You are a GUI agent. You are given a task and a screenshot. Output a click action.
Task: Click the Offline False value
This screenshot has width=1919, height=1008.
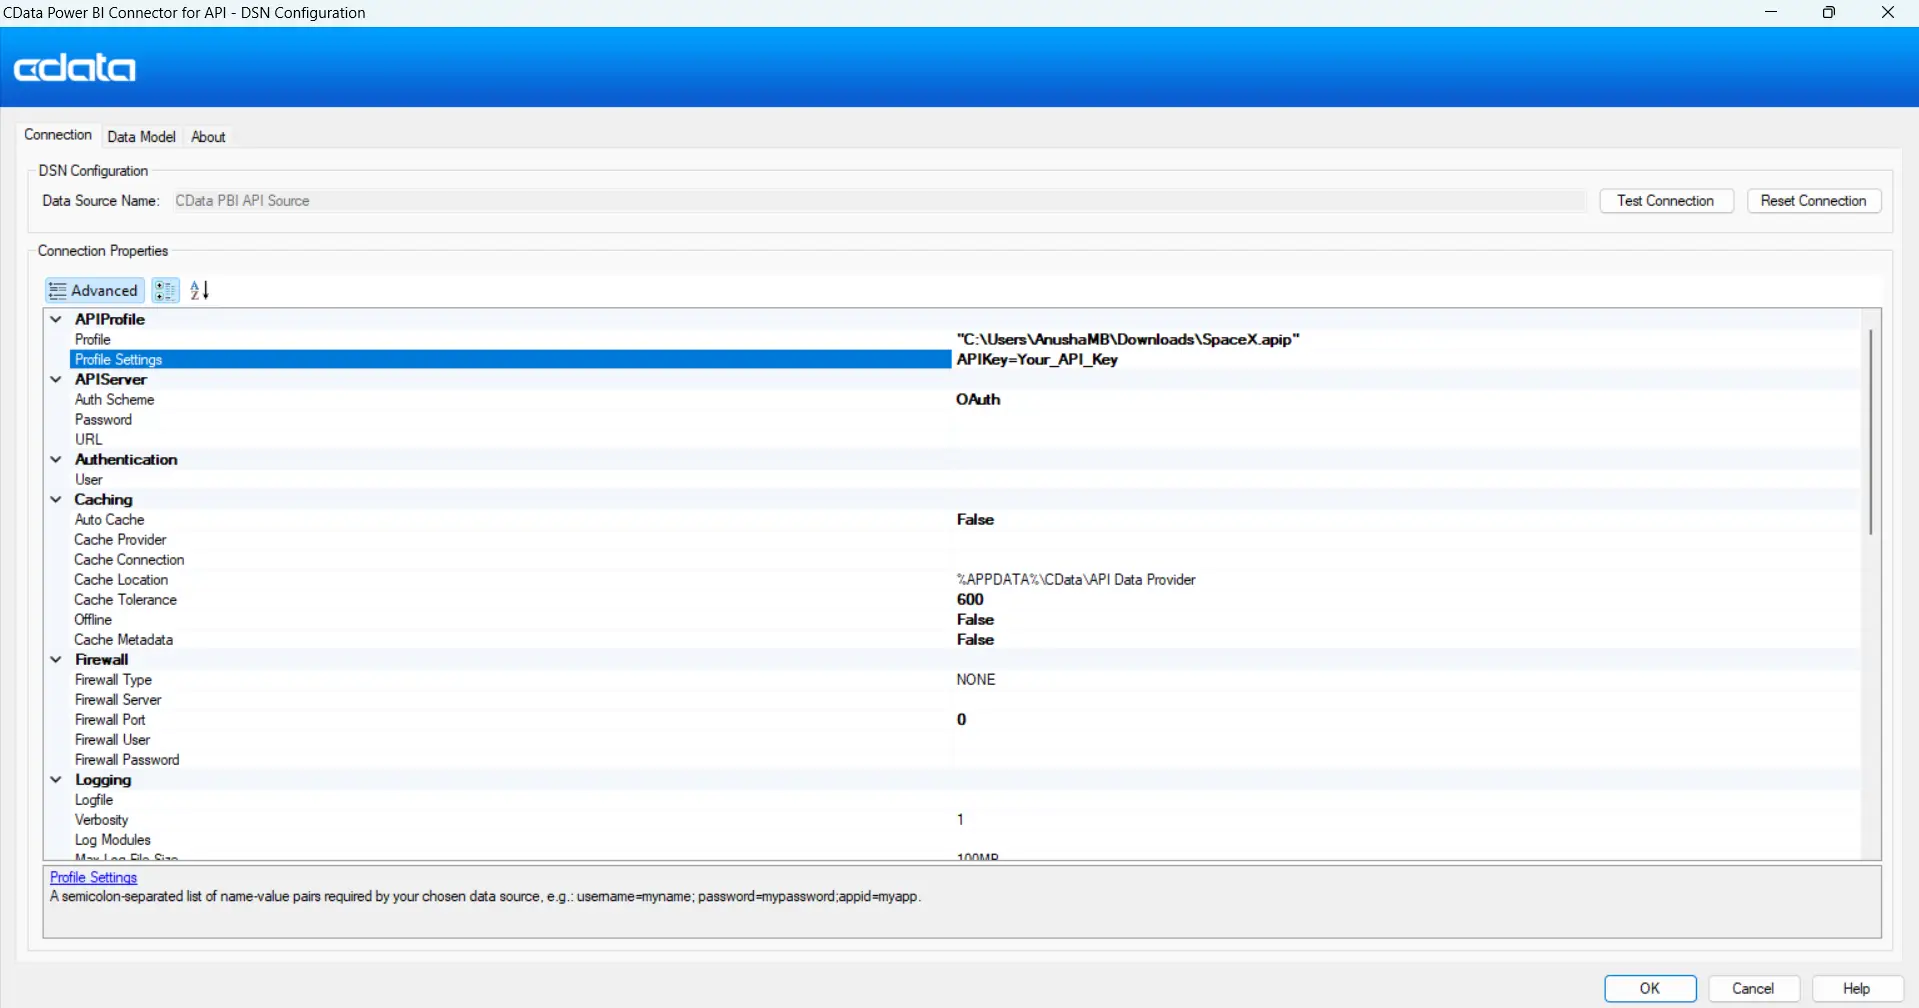975,619
